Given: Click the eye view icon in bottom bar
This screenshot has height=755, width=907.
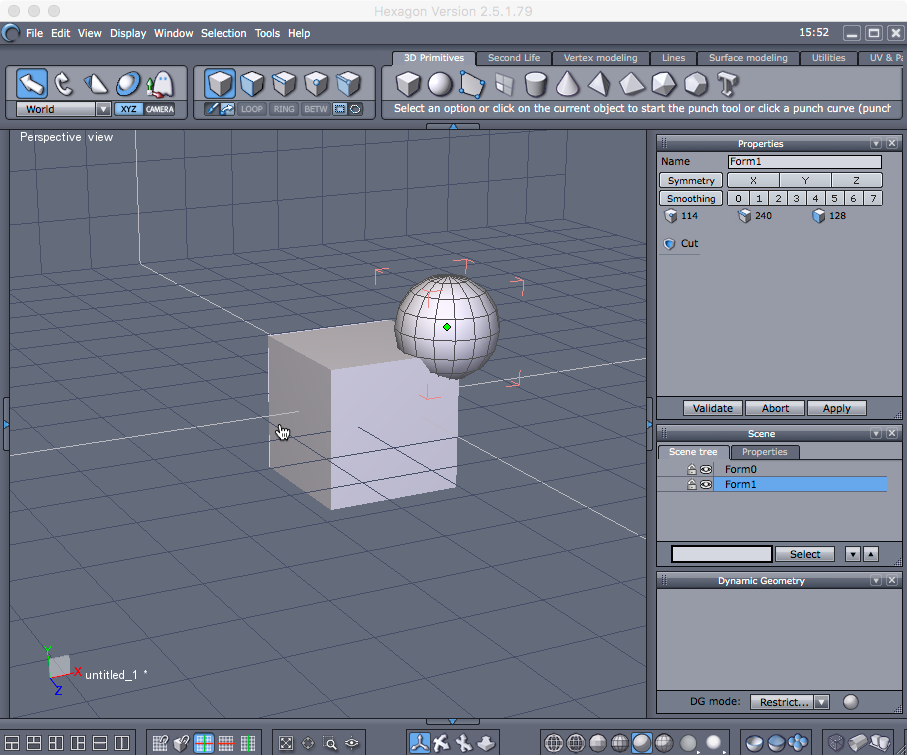Looking at the screenshot, I should pyautogui.click(x=352, y=743).
